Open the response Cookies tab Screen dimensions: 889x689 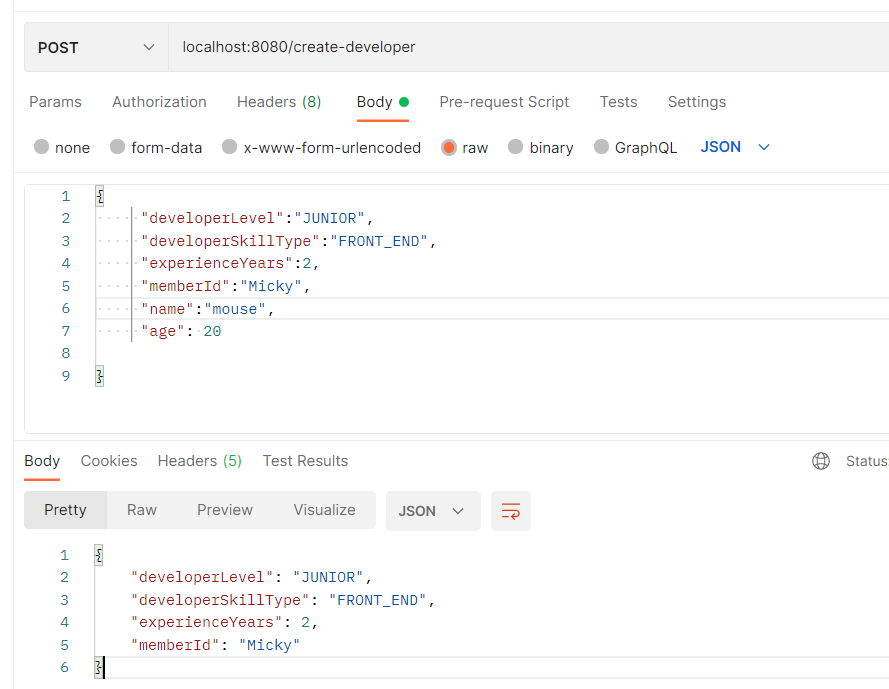tap(109, 461)
